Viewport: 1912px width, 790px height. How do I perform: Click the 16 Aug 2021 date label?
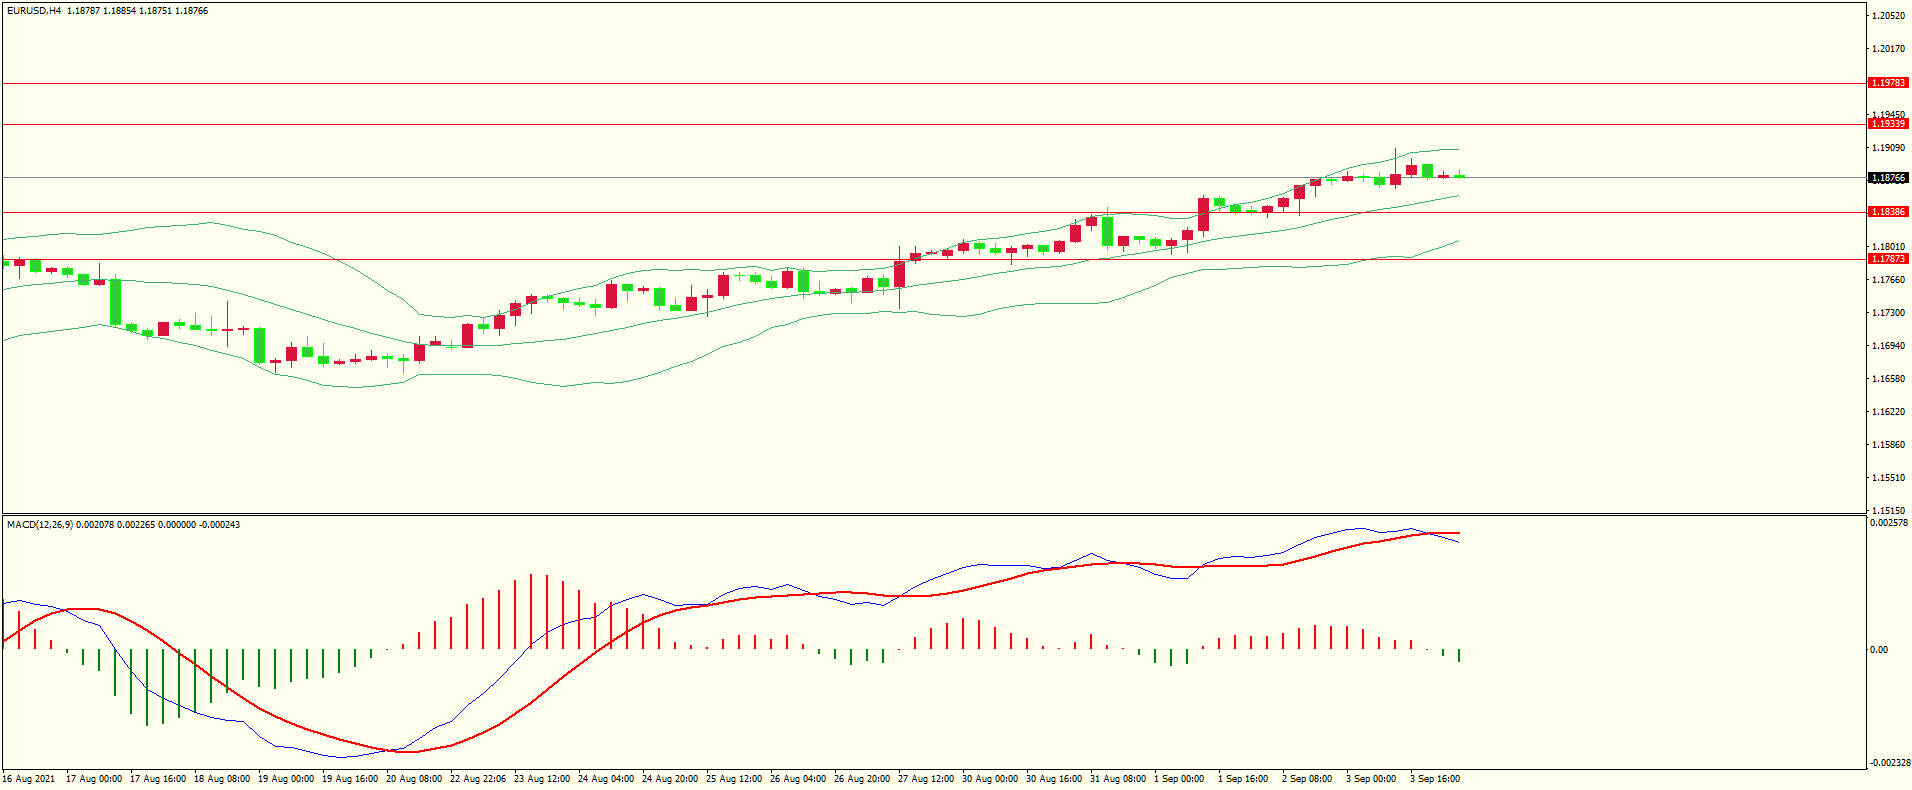[x=29, y=779]
